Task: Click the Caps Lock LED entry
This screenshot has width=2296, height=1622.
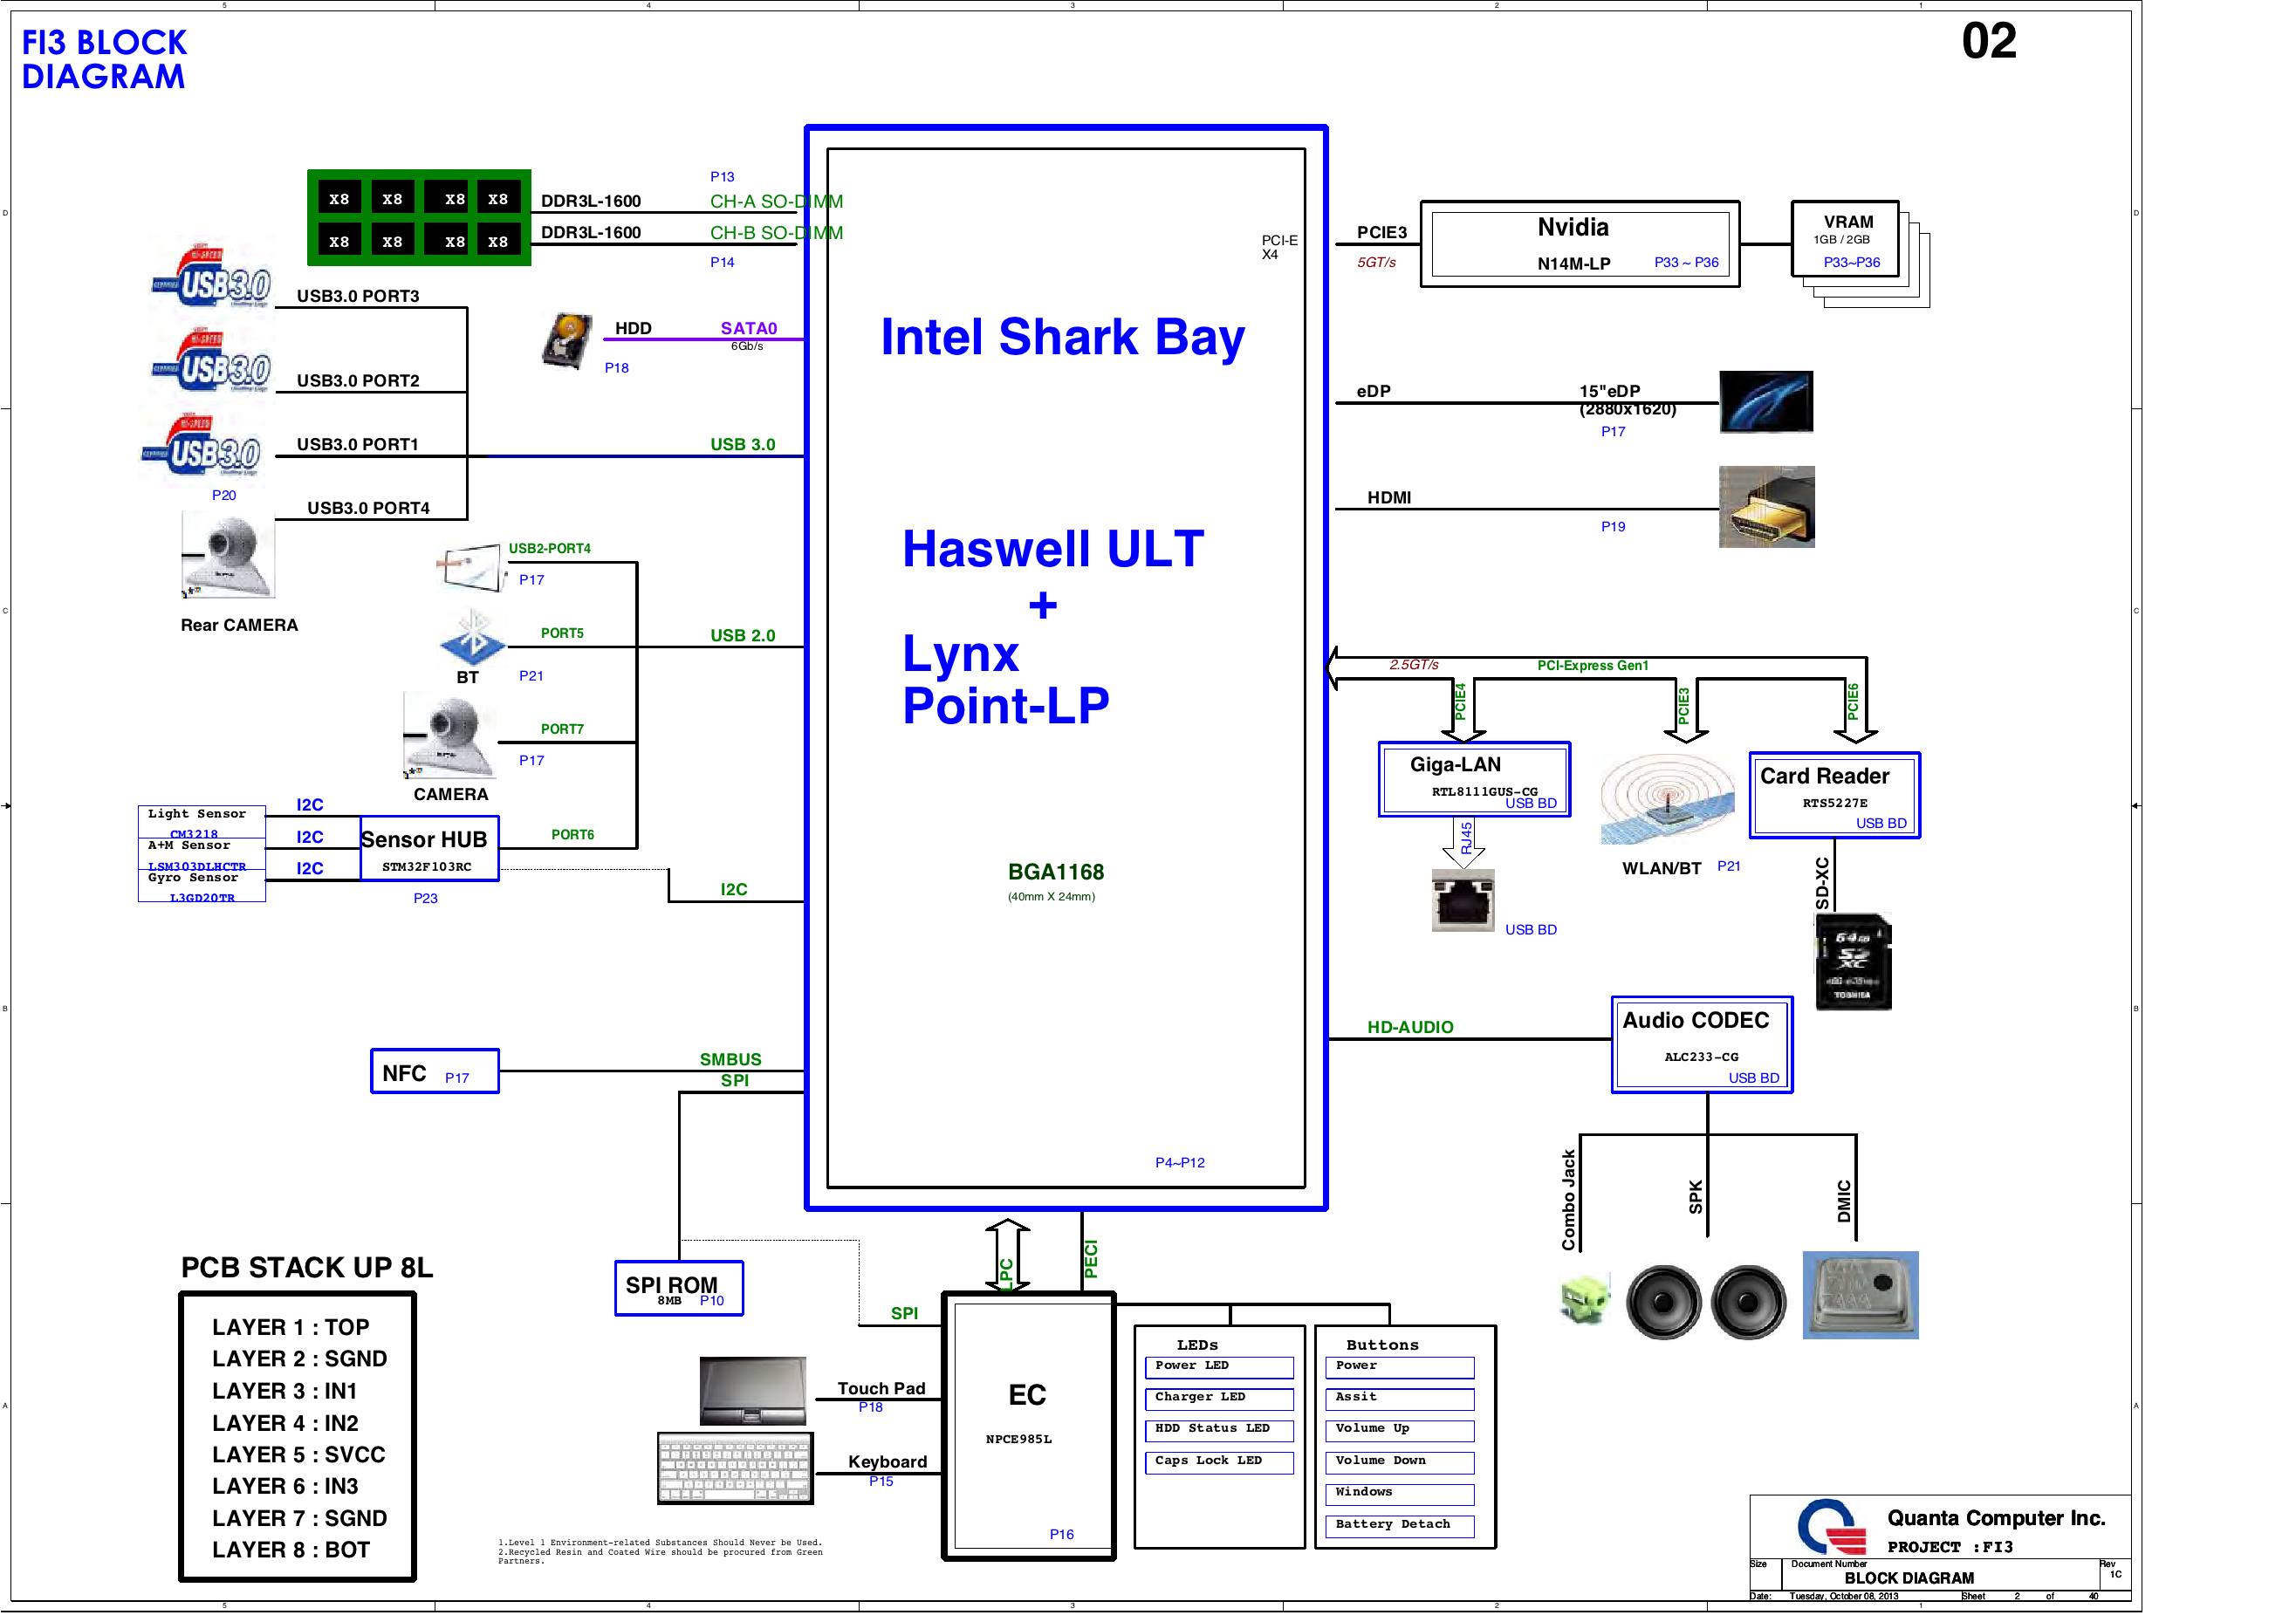Action: [x=1218, y=1463]
